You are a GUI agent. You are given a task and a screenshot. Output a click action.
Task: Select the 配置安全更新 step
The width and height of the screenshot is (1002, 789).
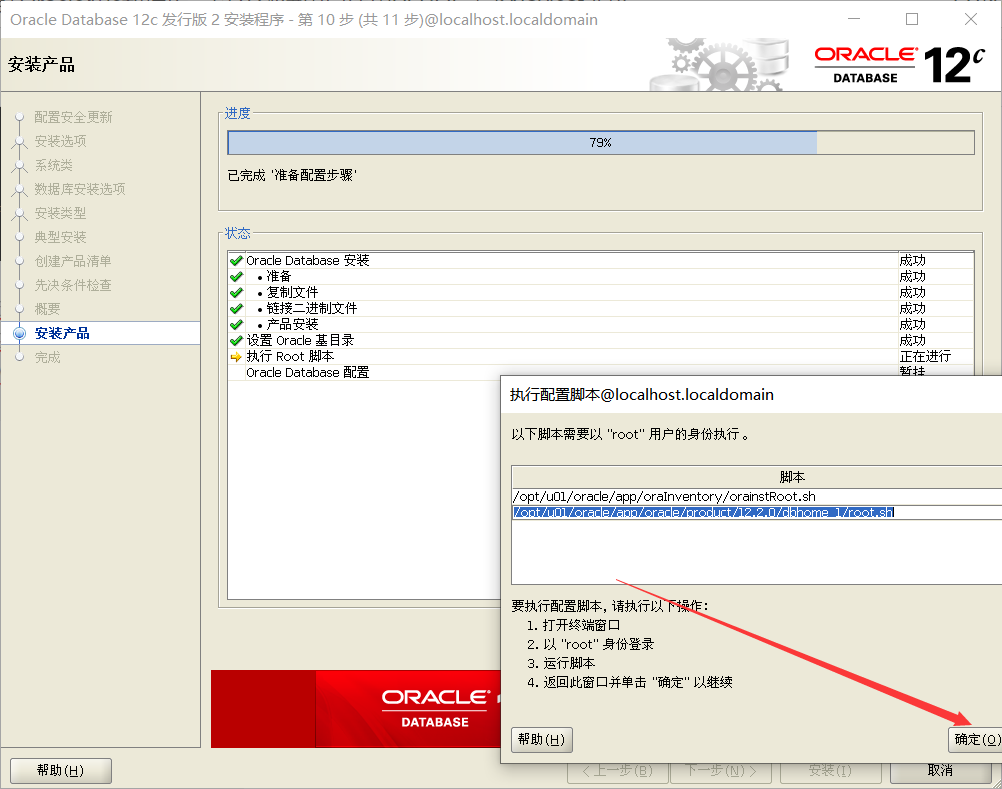[x=73, y=117]
